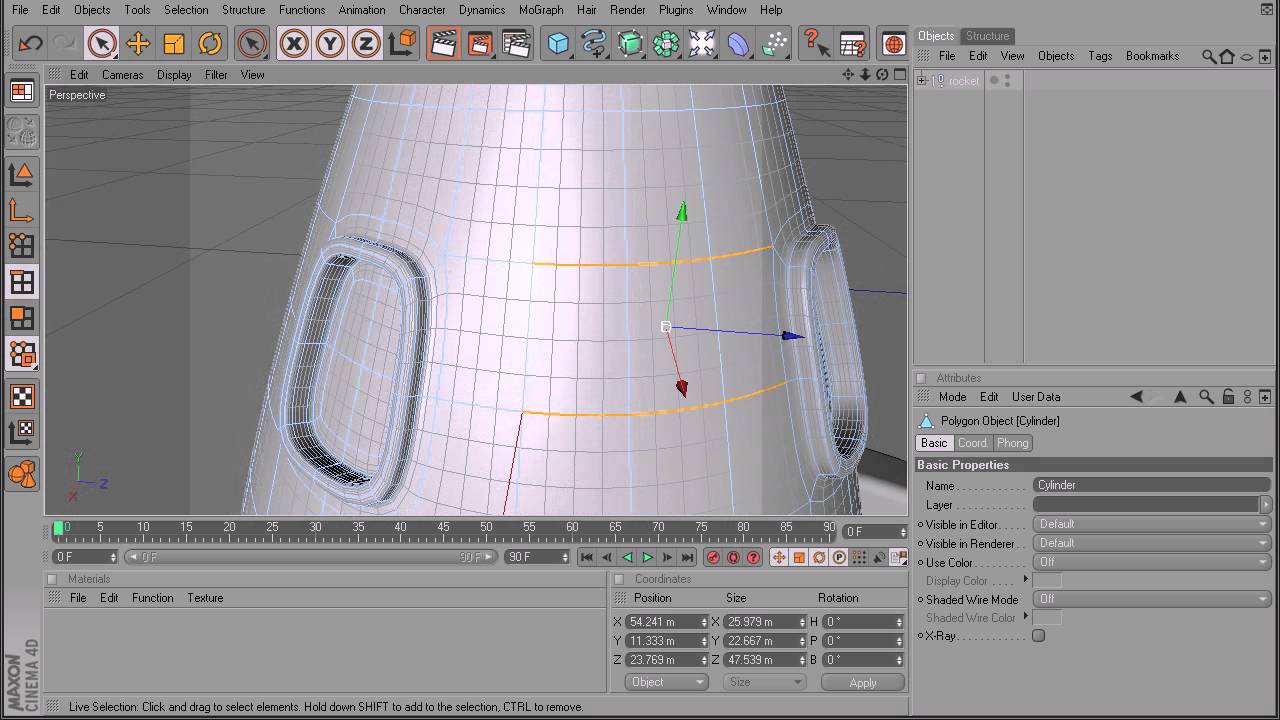Play the animation forward
Image resolution: width=1280 pixels, height=720 pixels.
[647, 557]
